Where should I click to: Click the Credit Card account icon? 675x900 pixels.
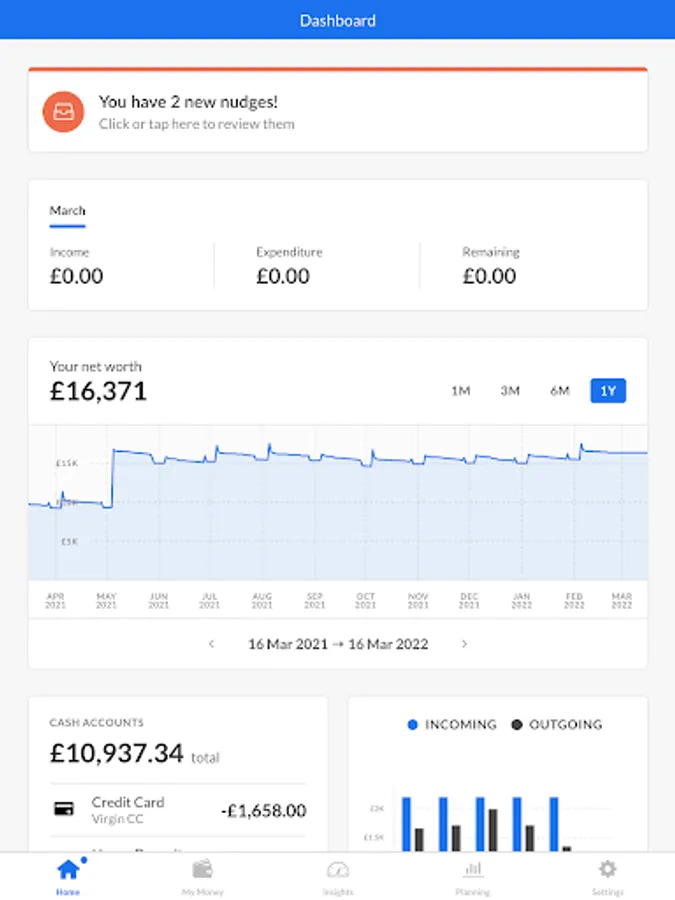point(64,809)
